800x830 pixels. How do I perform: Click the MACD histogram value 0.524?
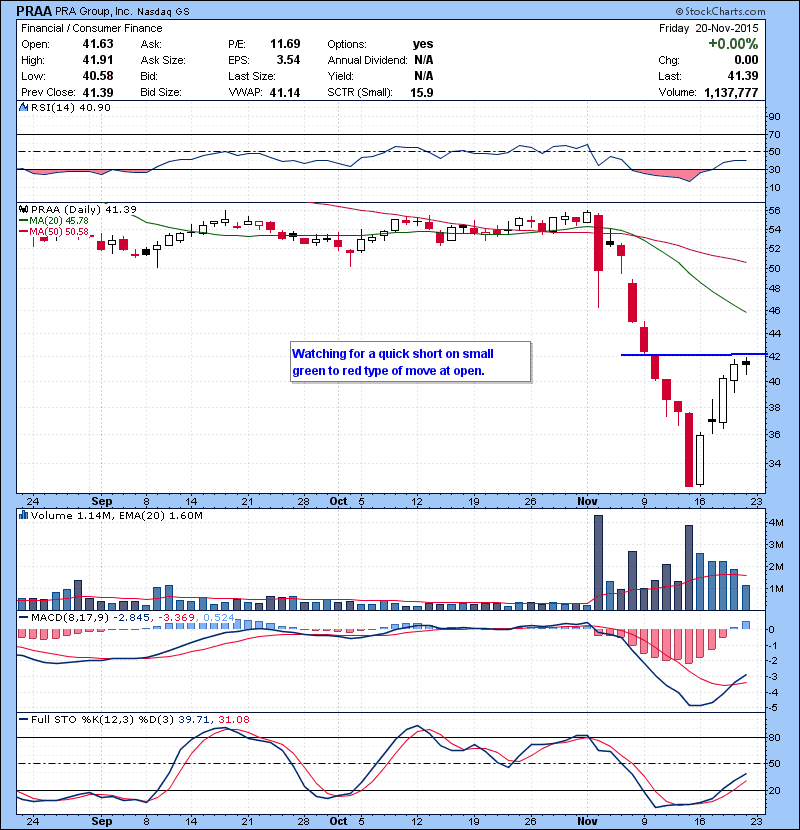coord(219,617)
